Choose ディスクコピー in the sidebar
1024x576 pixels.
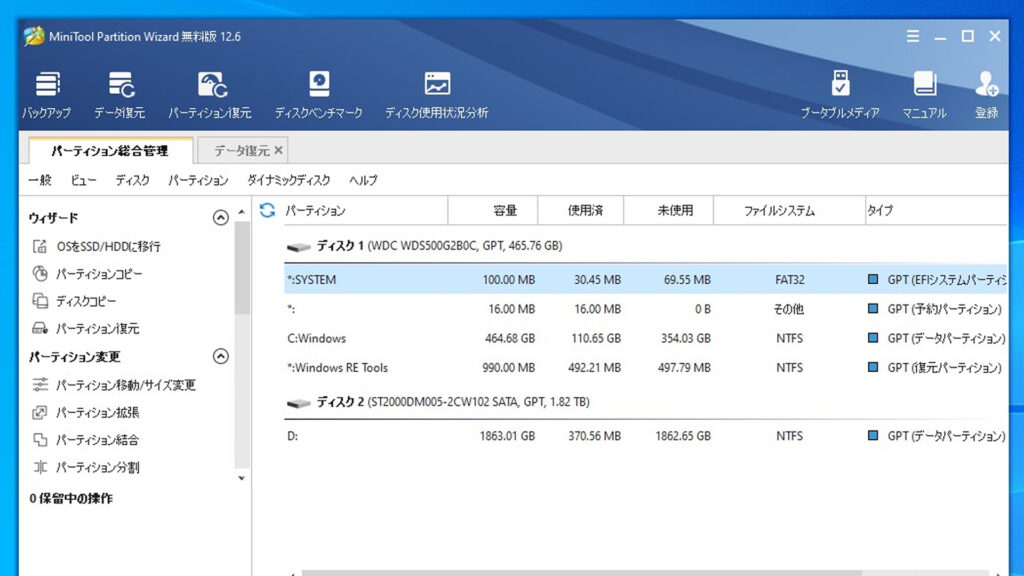coord(74,301)
